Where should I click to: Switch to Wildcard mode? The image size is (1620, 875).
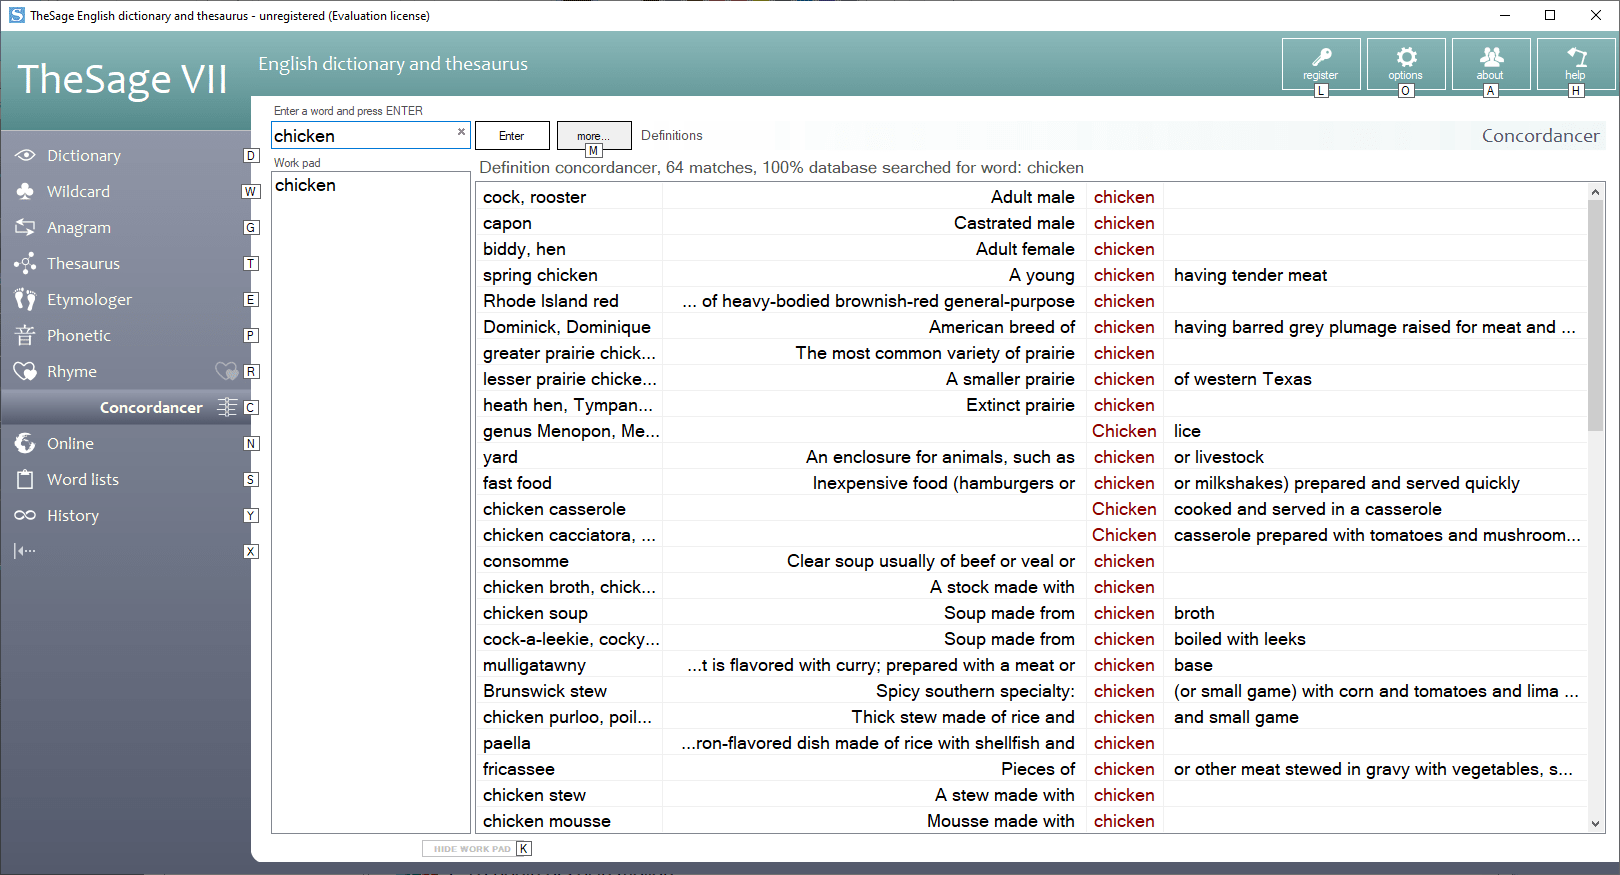(x=78, y=191)
